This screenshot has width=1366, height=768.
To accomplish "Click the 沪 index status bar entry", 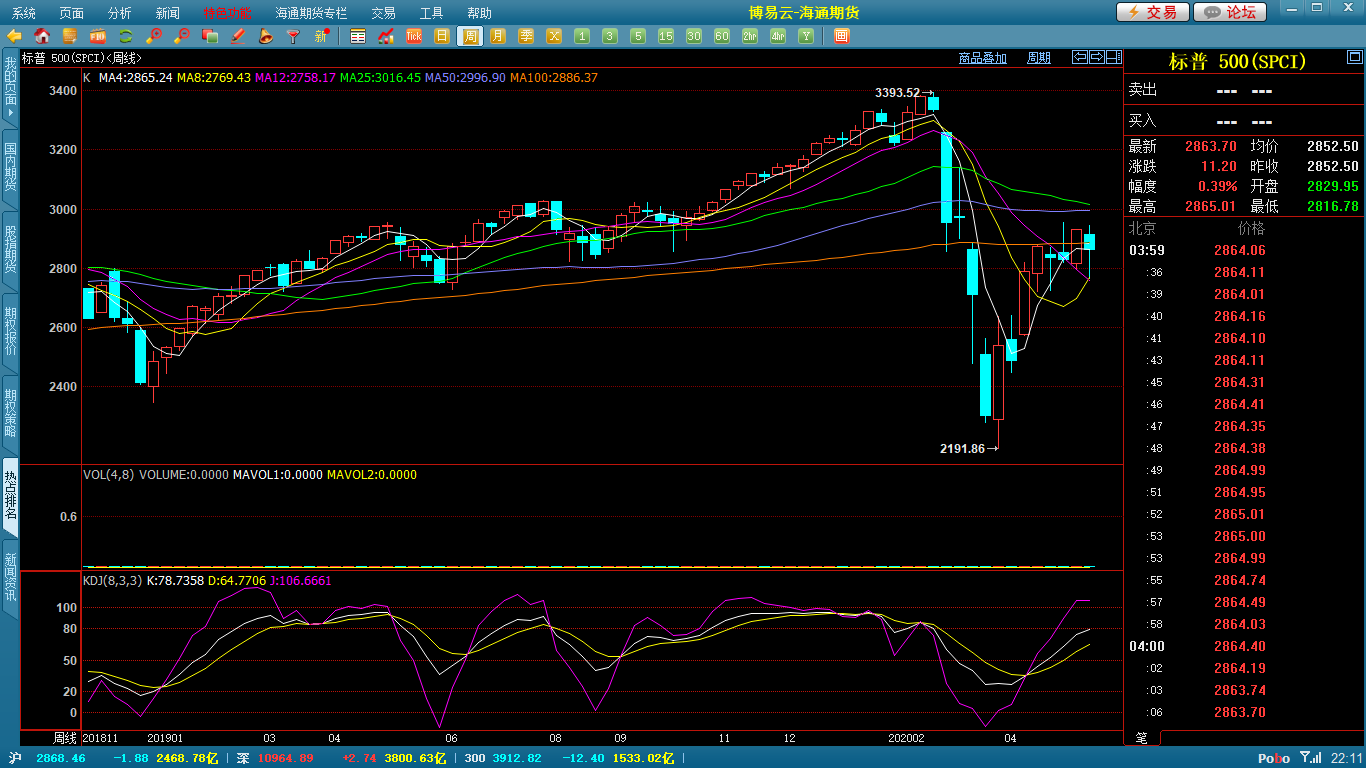I will coord(15,758).
